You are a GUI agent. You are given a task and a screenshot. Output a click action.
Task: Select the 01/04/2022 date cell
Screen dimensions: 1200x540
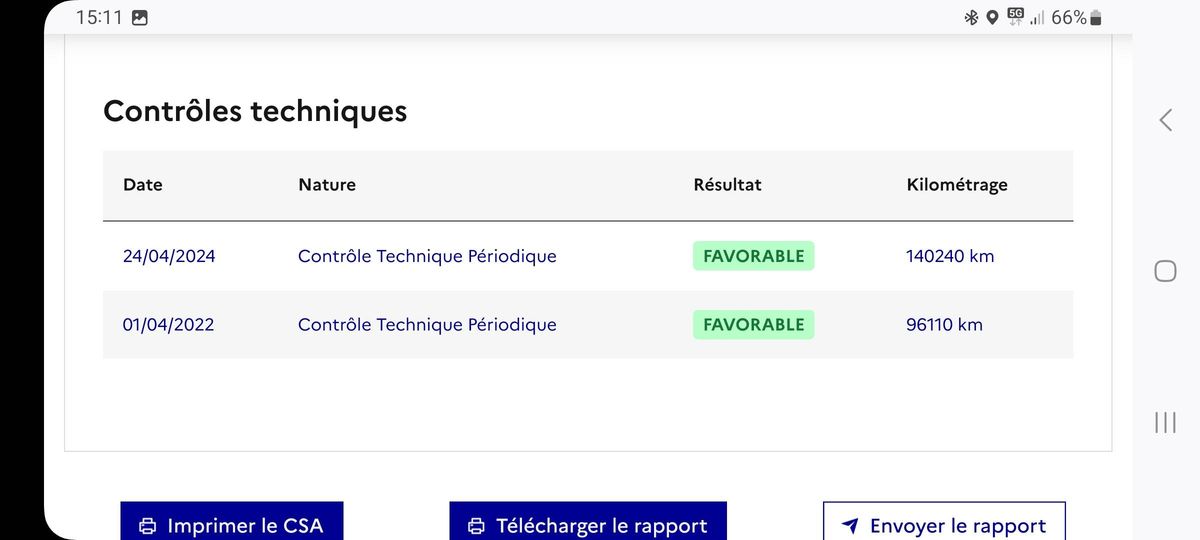point(169,324)
